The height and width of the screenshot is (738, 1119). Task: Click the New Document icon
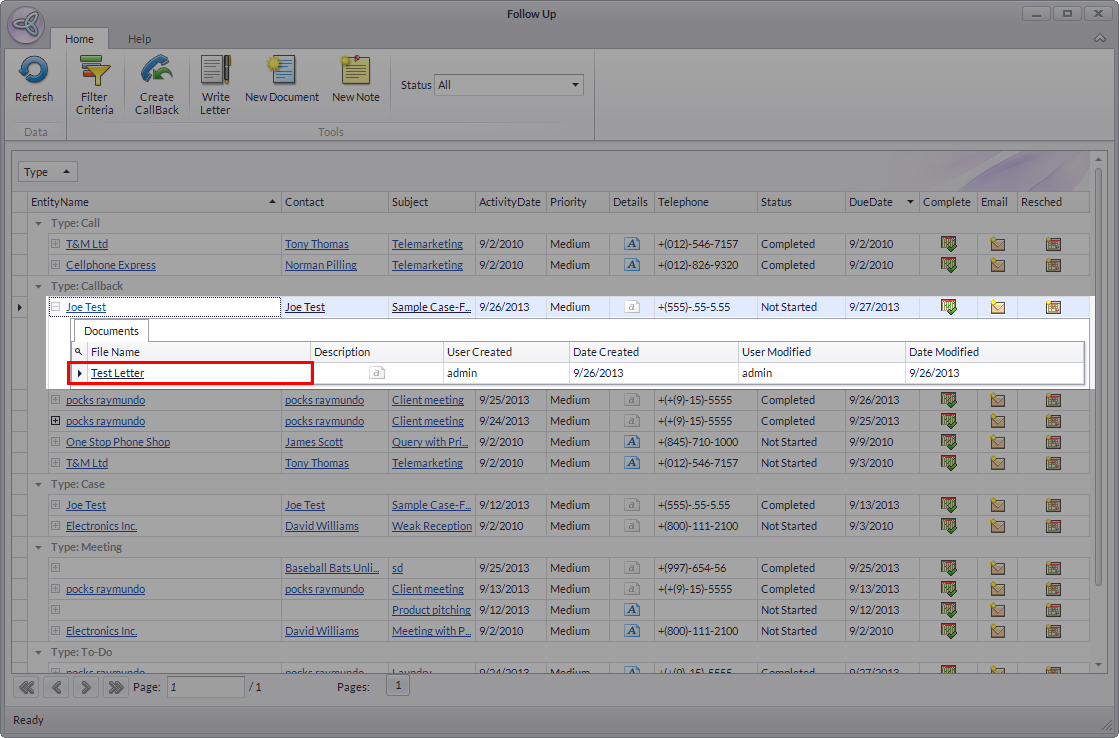(x=281, y=72)
